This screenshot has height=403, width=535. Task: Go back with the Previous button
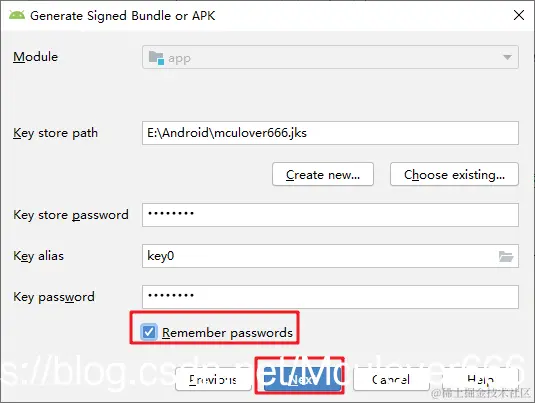click(x=213, y=379)
